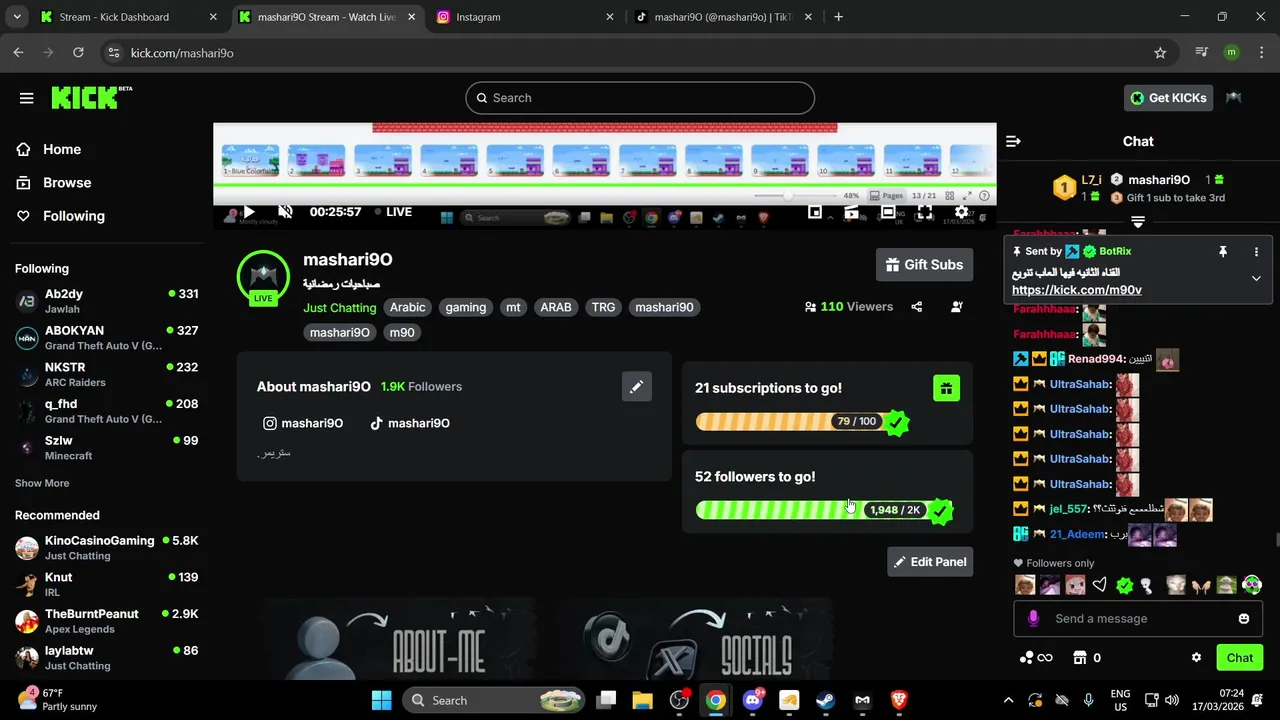The width and height of the screenshot is (1280, 720).
Task: Click jel_557 username in chat
Action: point(1069,509)
